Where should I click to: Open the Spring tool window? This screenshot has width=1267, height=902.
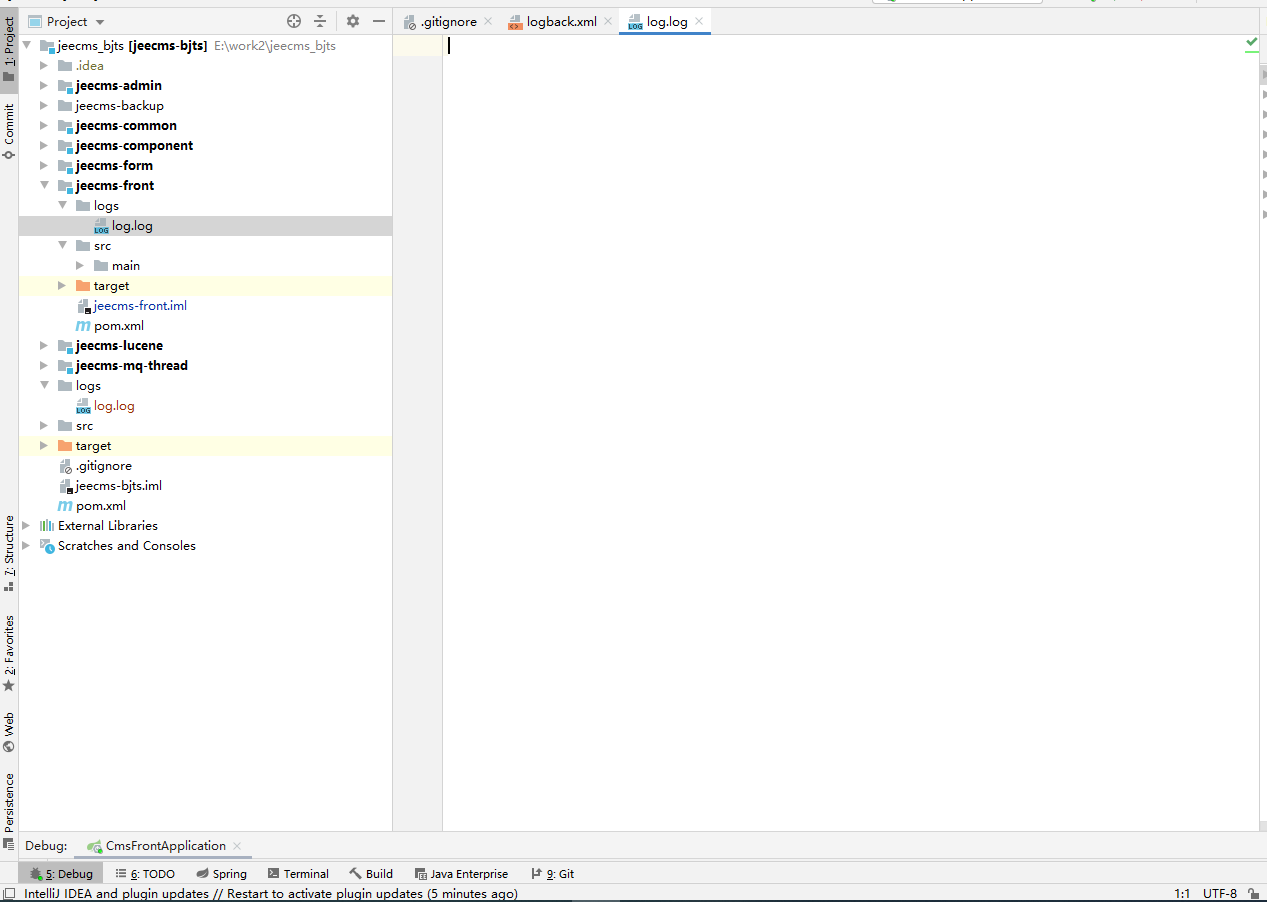tap(221, 874)
